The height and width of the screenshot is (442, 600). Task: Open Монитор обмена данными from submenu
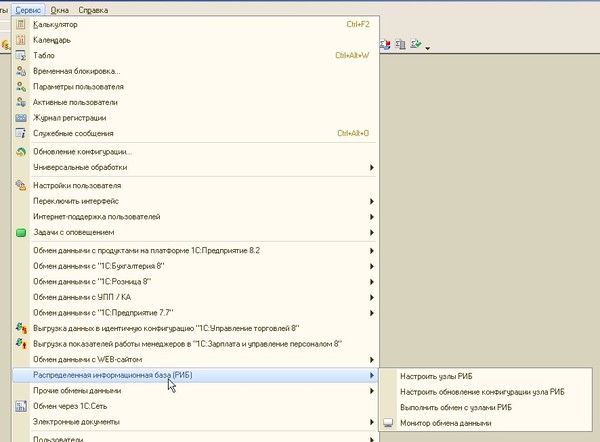[485, 423]
